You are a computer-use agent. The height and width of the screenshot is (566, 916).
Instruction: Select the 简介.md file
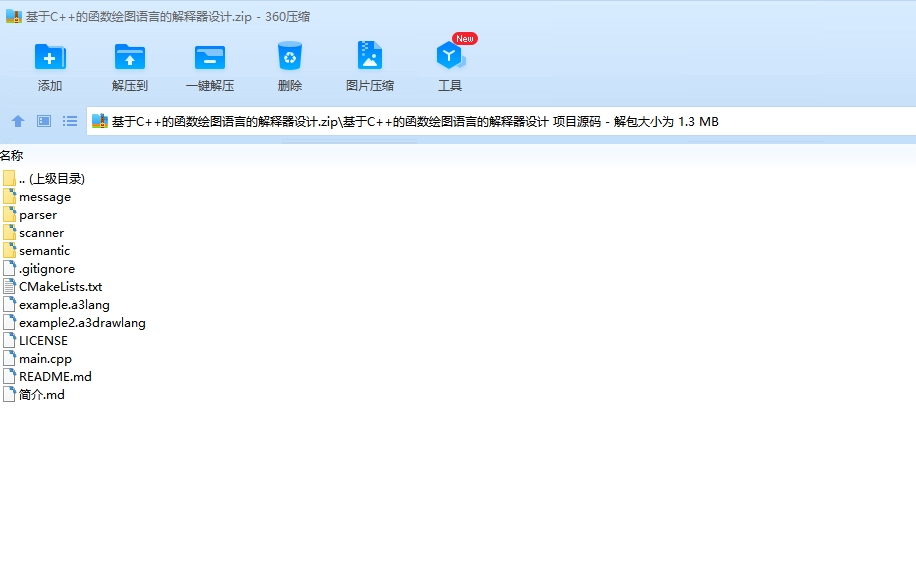click(x=34, y=395)
